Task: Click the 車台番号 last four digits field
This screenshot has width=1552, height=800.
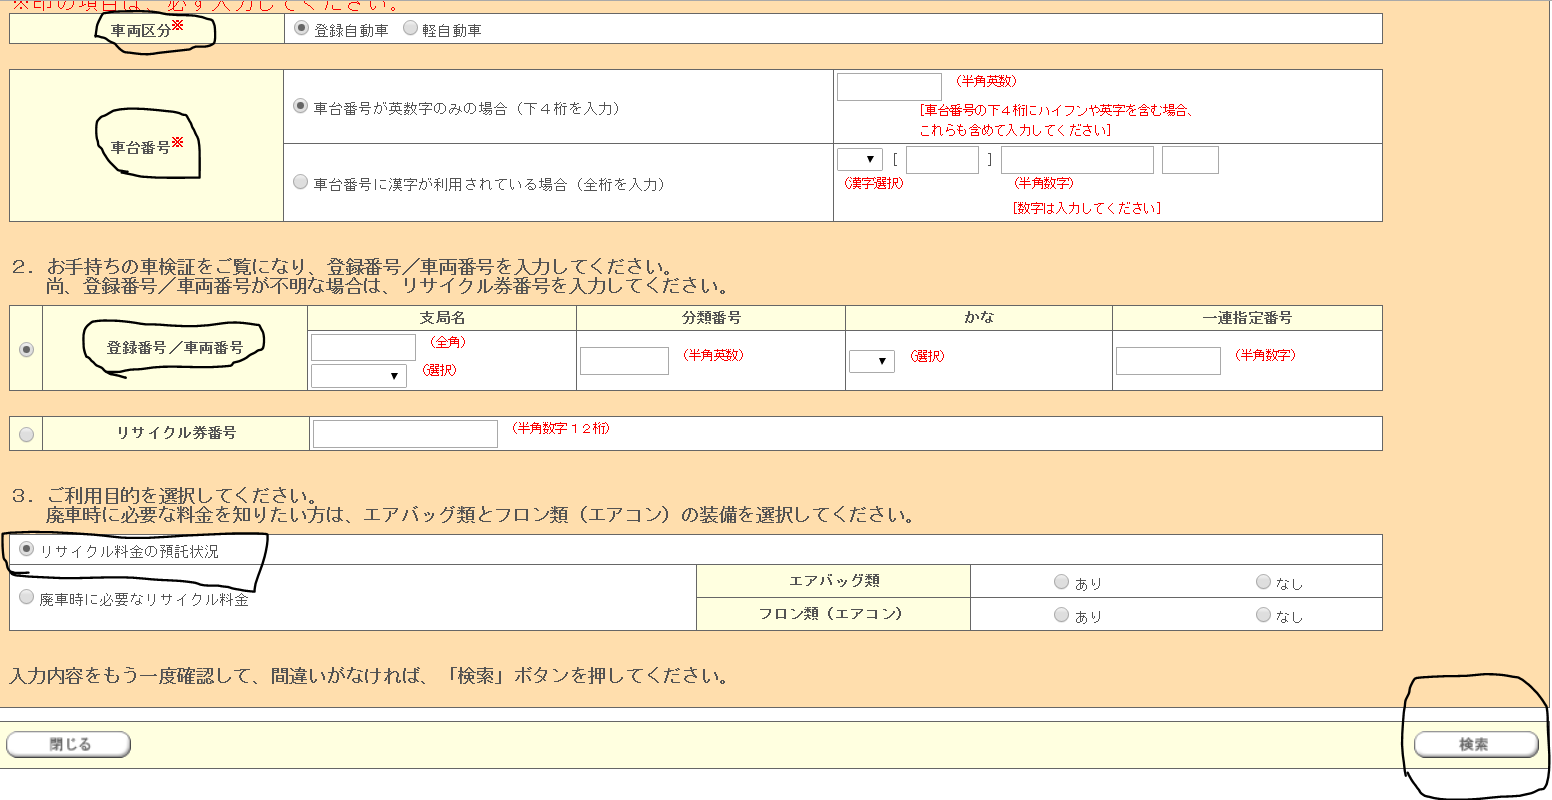Action: click(889, 87)
